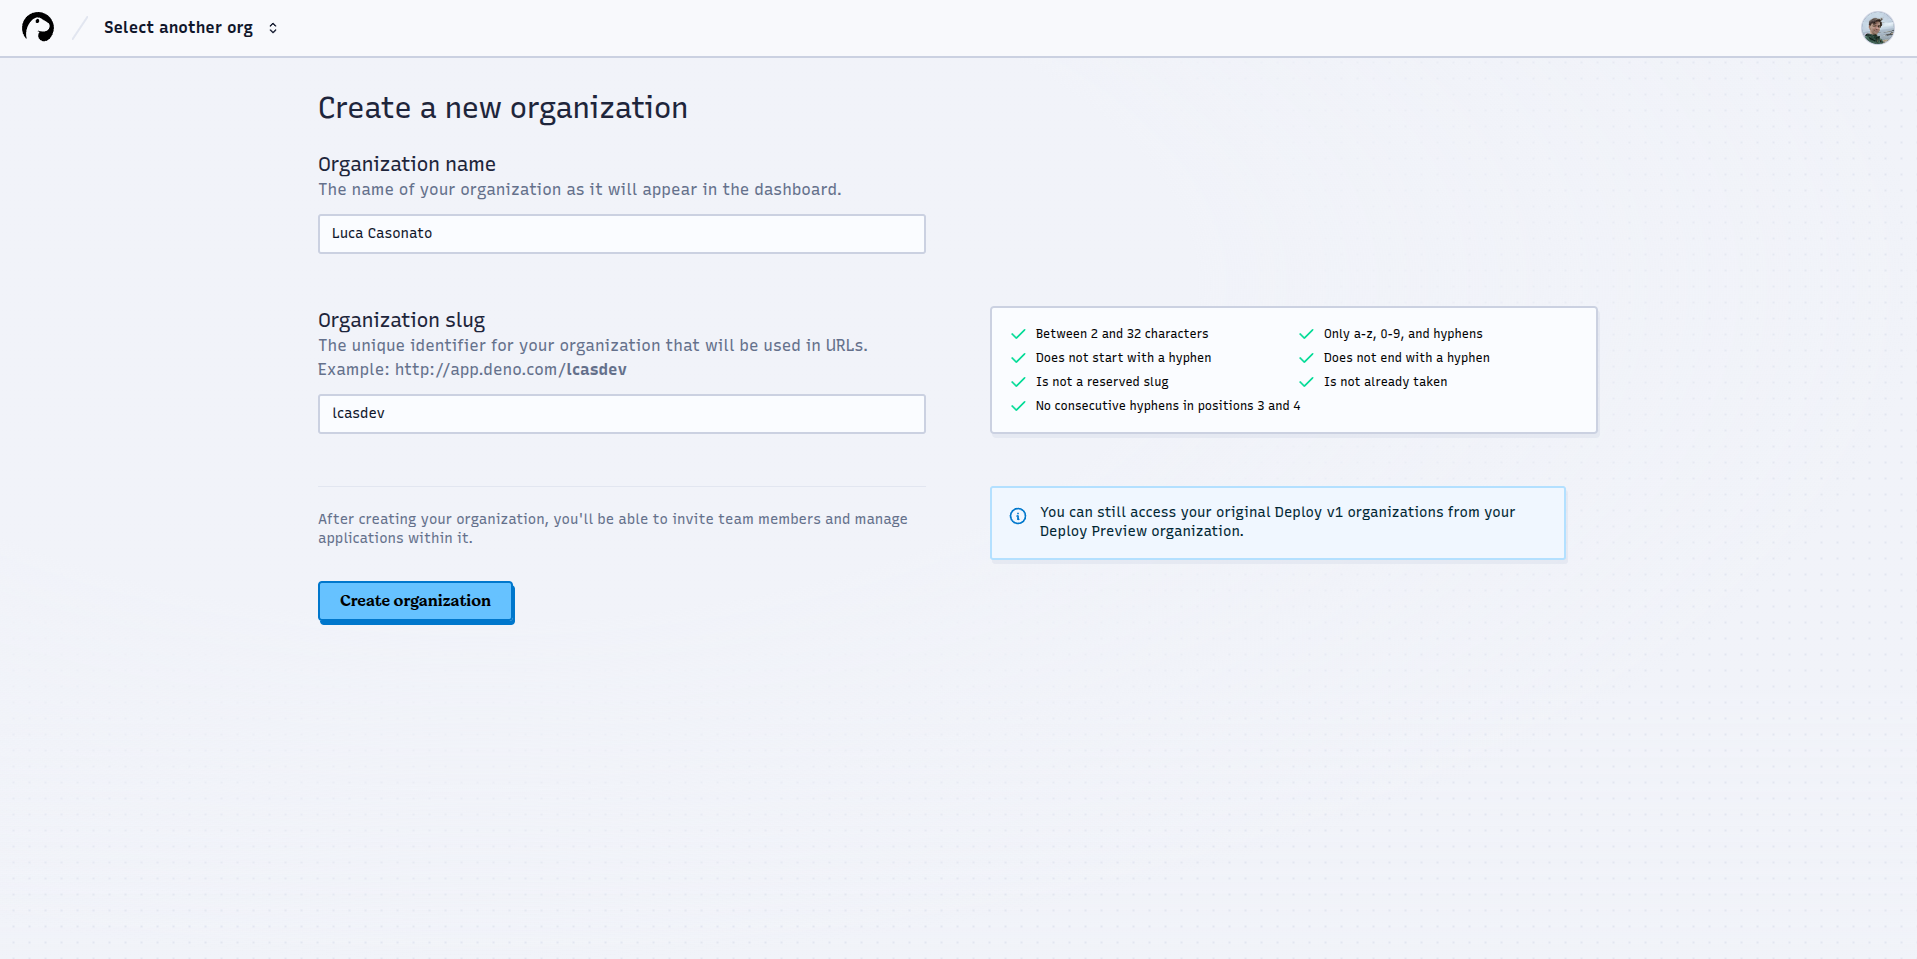This screenshot has width=1917, height=959.
Task: Click the Deno logo in the header
Action: point(38,27)
